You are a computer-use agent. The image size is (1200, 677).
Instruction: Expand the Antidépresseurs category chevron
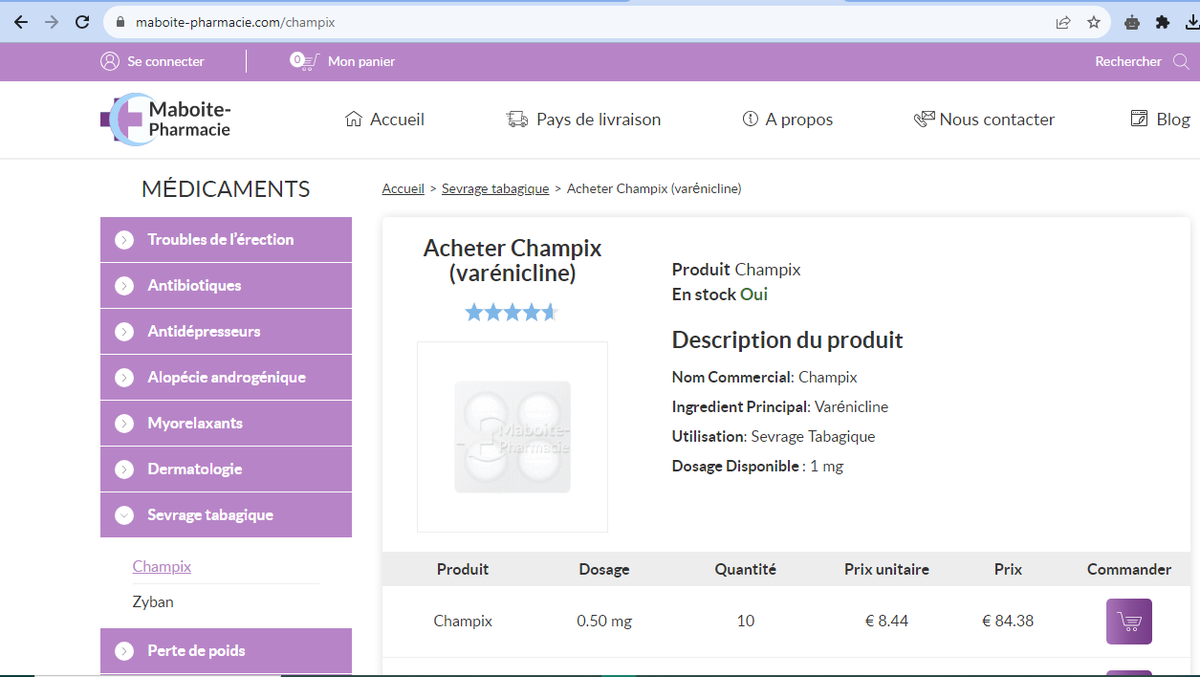124,332
